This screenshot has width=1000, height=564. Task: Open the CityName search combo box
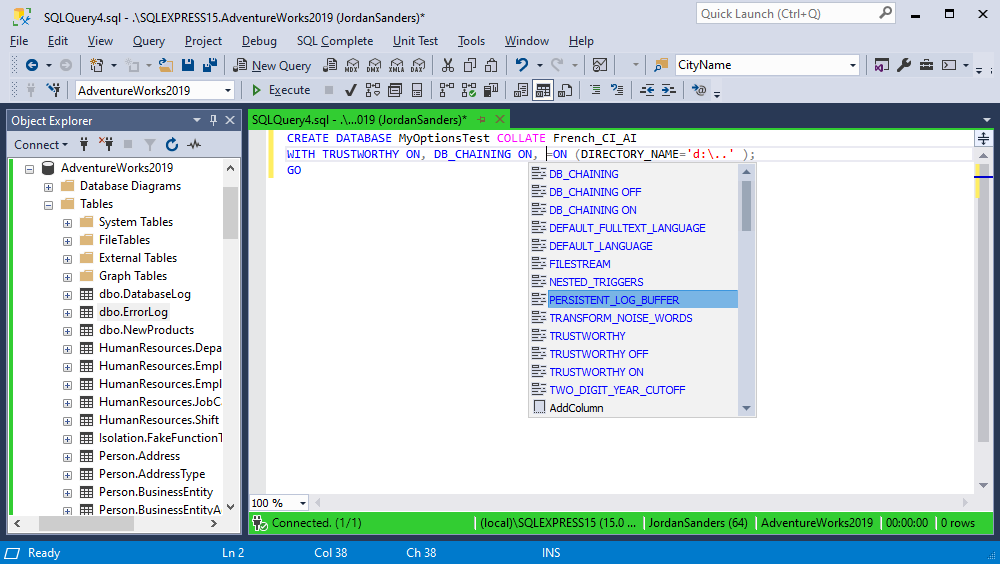pyautogui.click(x=767, y=65)
